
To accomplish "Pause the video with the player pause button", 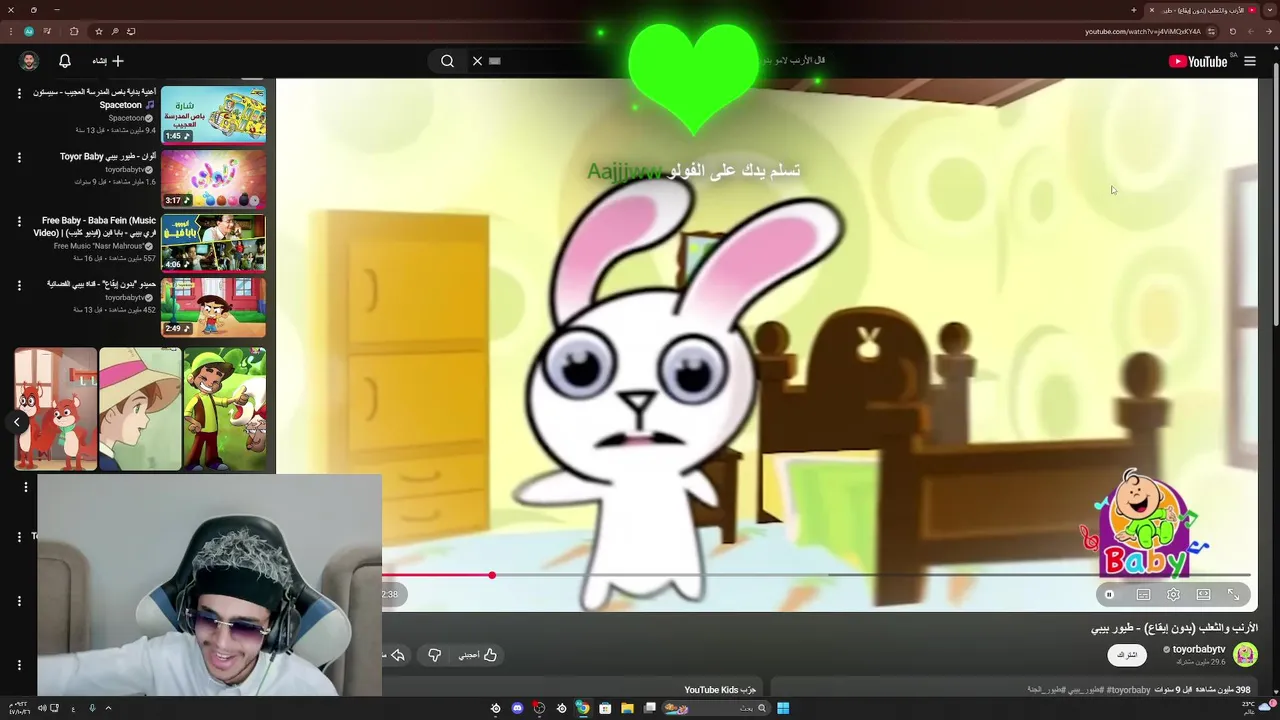I will pos(1109,595).
